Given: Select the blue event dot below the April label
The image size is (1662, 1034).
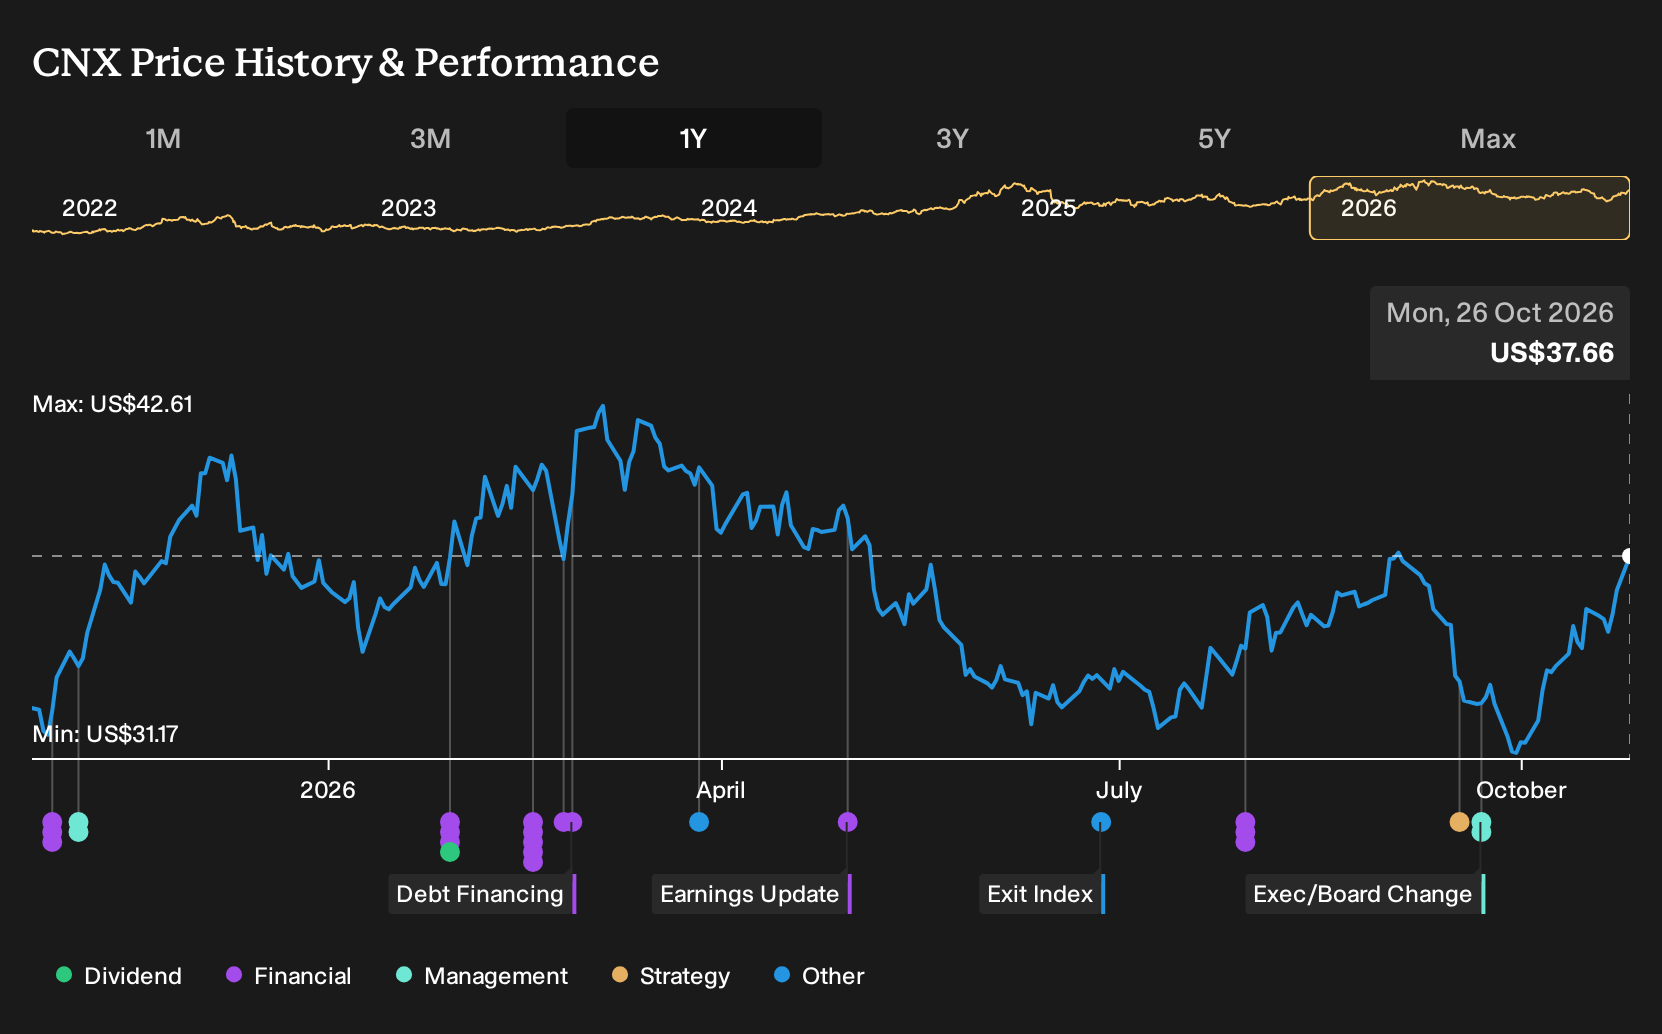Looking at the screenshot, I should (x=699, y=822).
